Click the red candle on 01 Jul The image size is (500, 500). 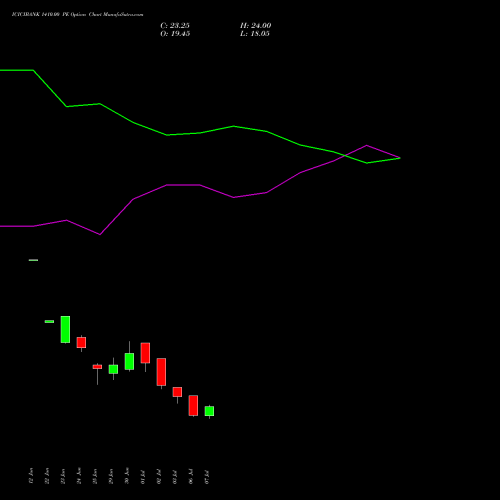pos(145,353)
